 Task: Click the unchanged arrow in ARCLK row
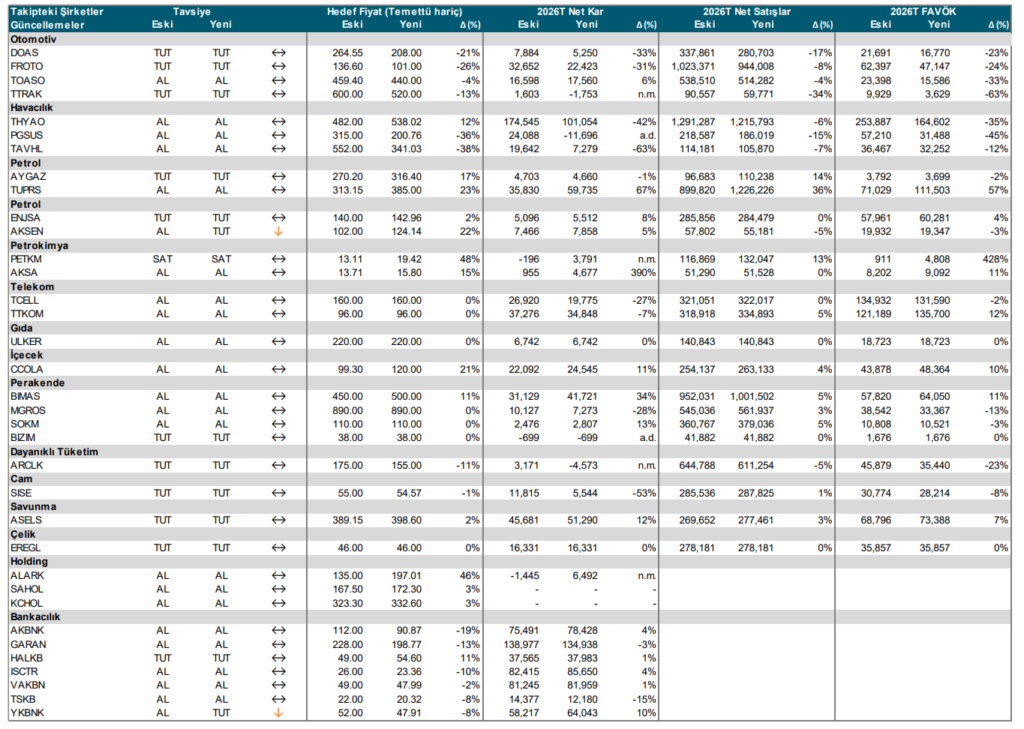coord(279,466)
